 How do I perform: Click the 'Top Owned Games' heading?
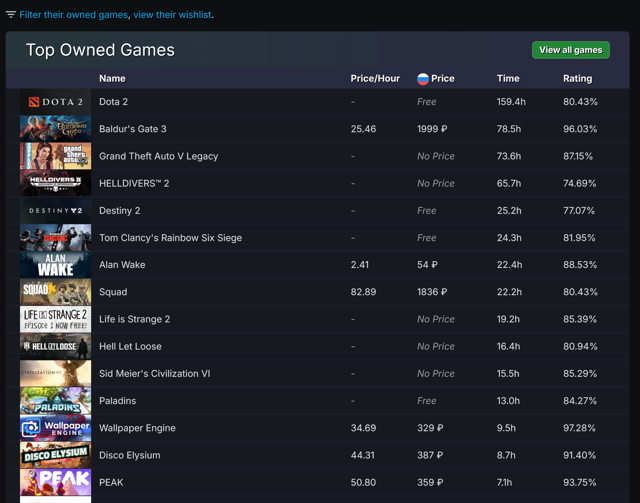pyautogui.click(x=100, y=50)
